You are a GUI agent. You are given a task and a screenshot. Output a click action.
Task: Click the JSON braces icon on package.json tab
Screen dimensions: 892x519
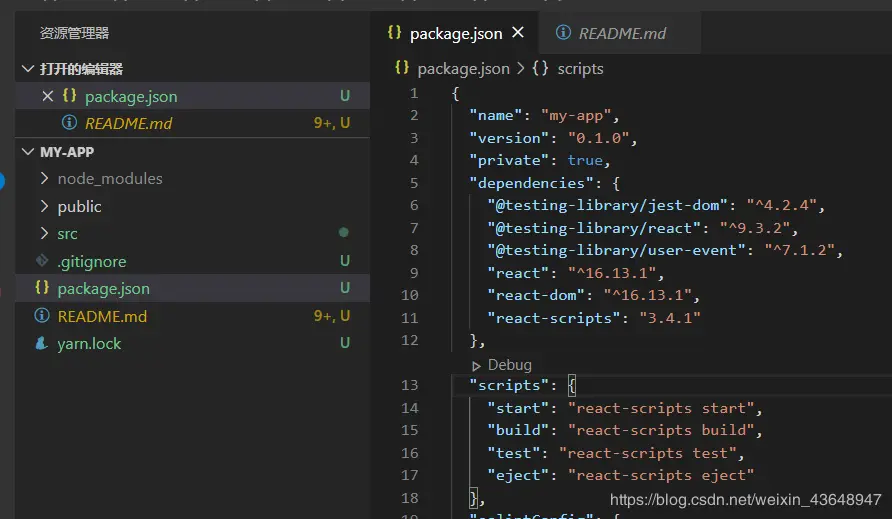(394, 32)
